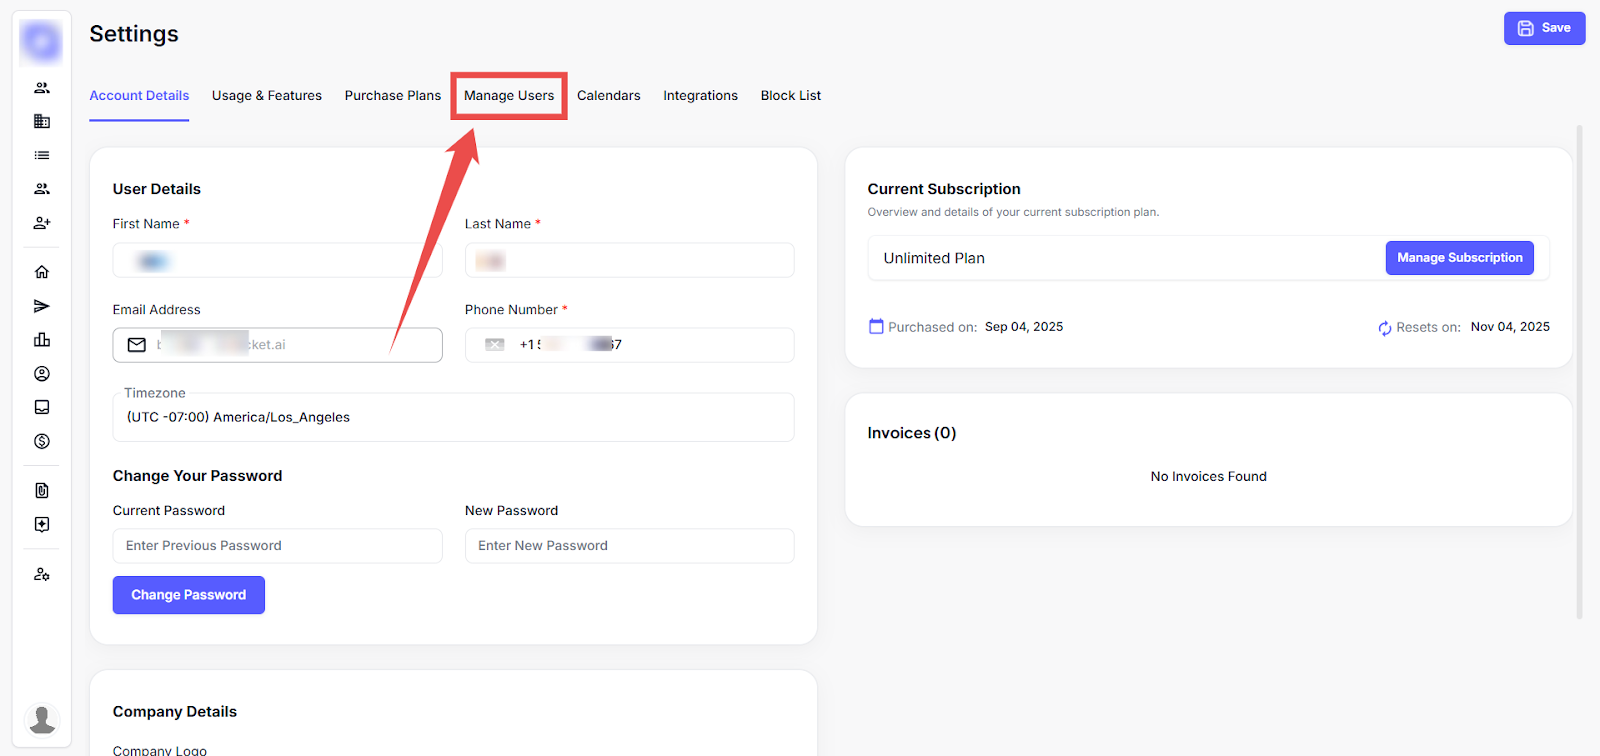Screen dimensions: 1600x756
Task: Open the user settings gear icon
Action: pos(42,574)
